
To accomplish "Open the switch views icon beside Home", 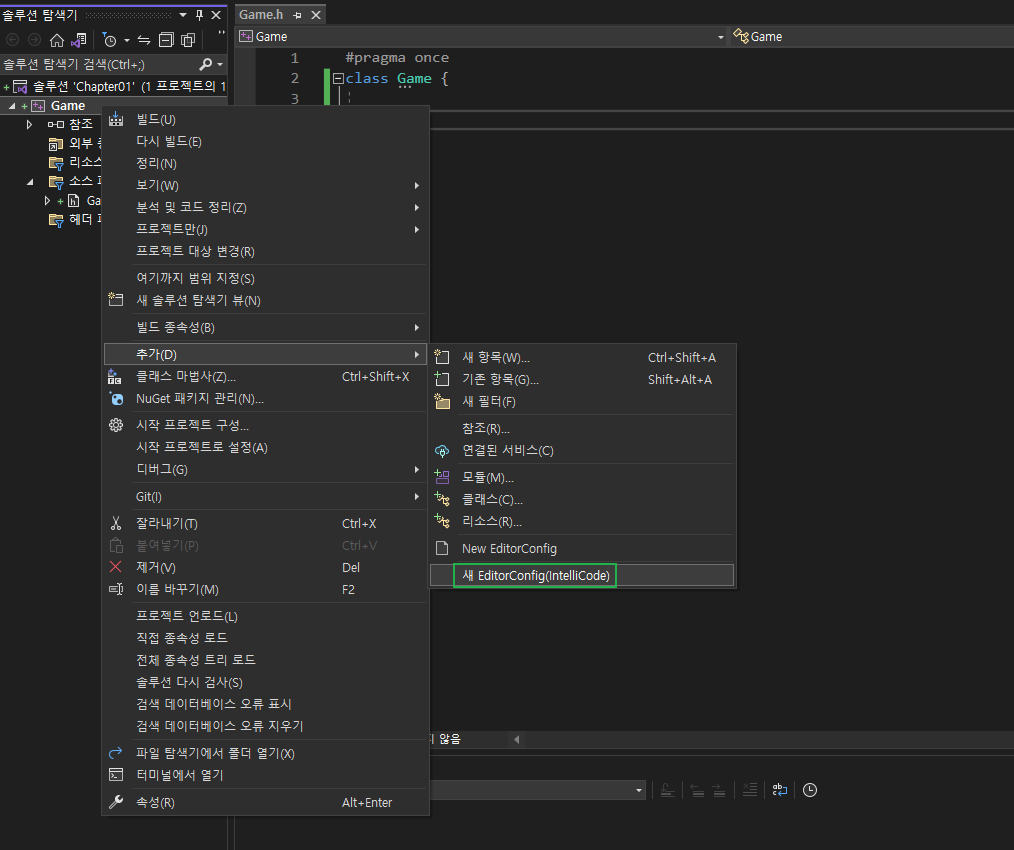I will pyautogui.click(x=77, y=41).
